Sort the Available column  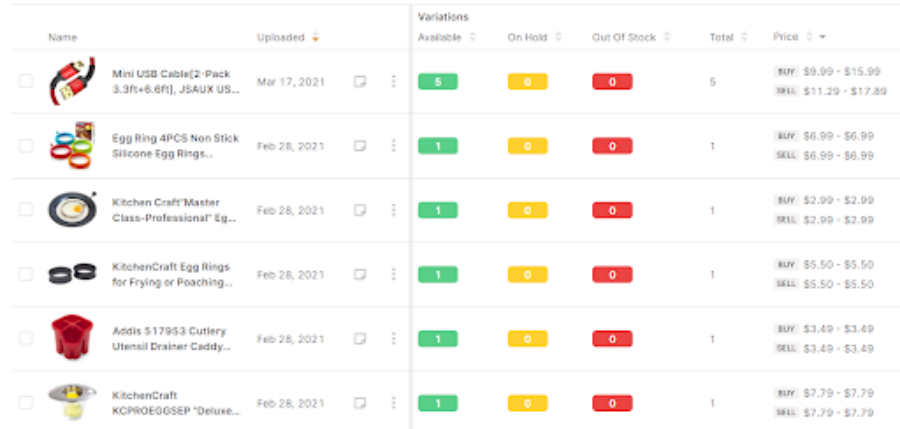click(472, 38)
